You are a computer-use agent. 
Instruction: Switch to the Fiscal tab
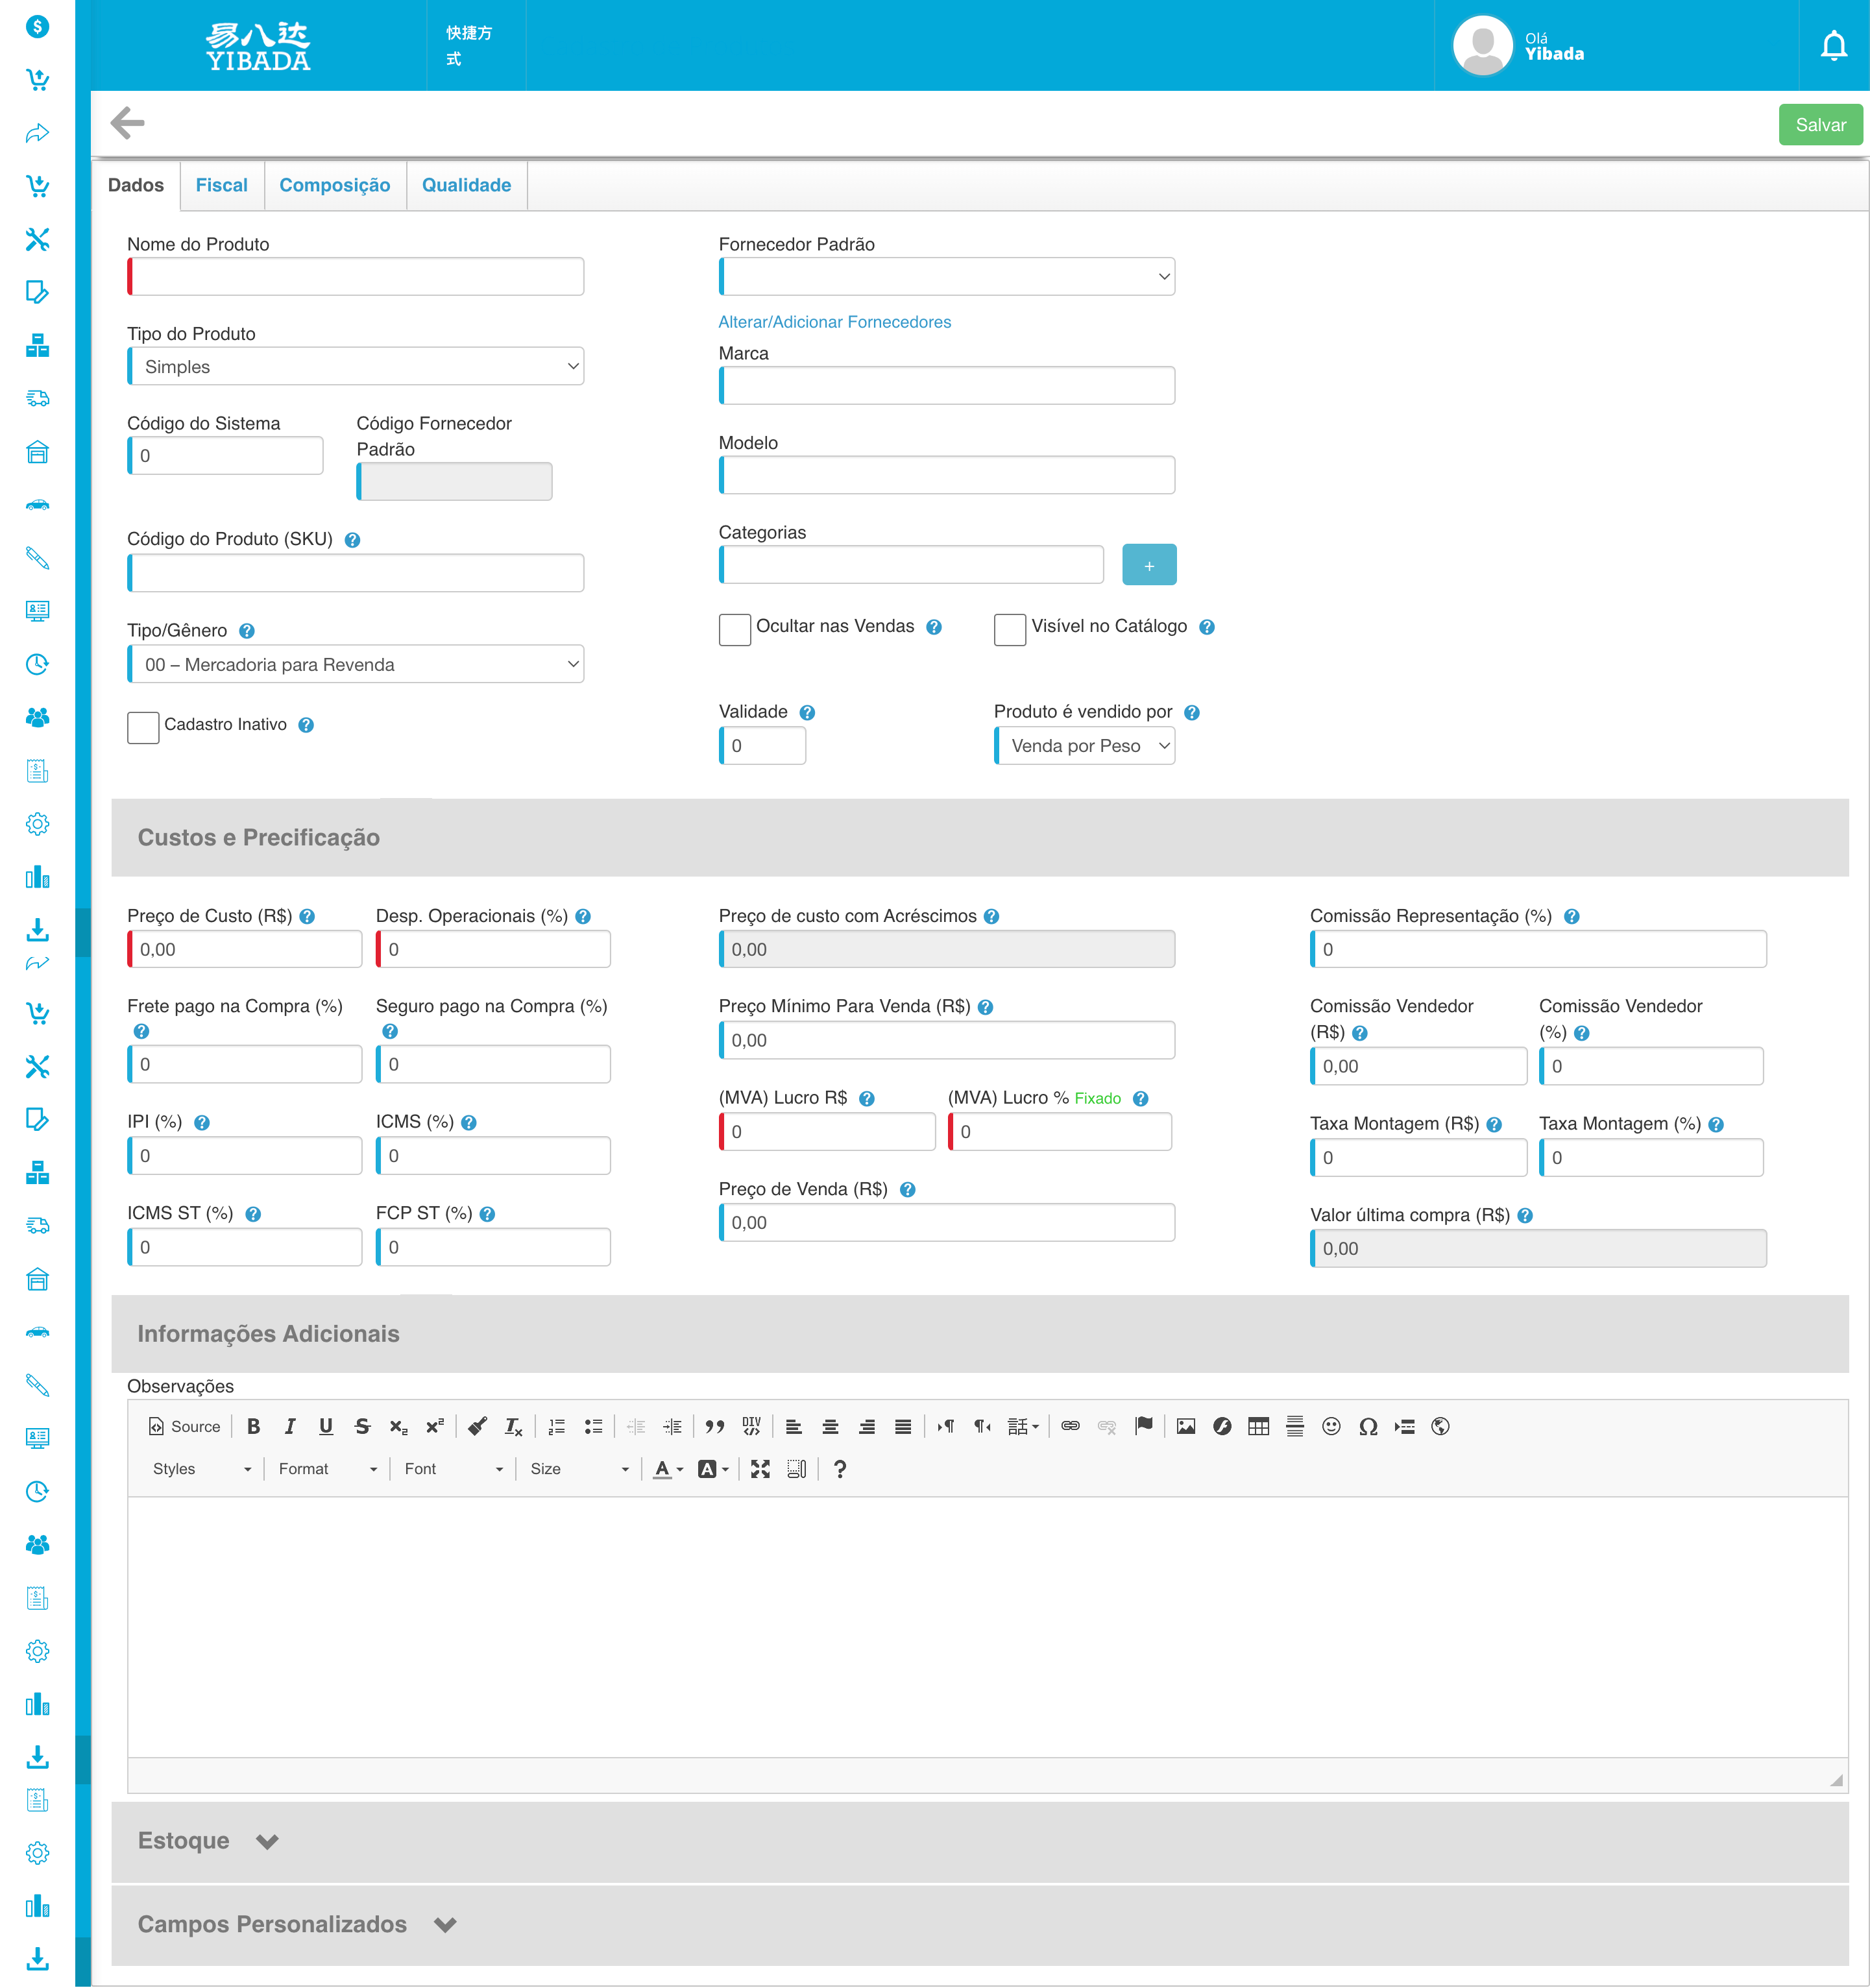pyautogui.click(x=221, y=185)
